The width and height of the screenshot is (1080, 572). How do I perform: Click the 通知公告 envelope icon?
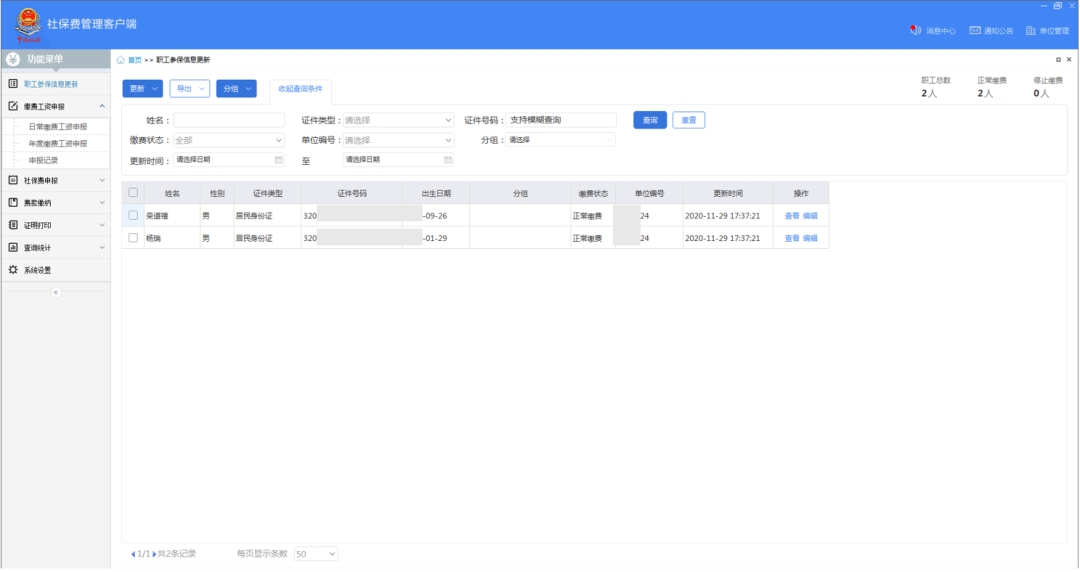[974, 31]
